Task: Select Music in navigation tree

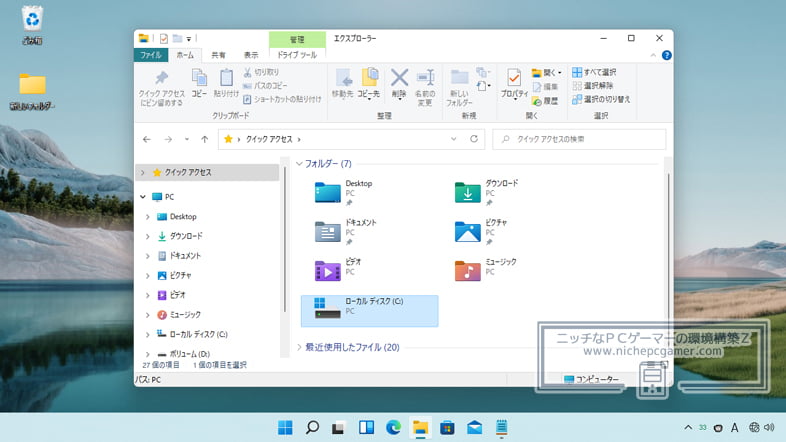Action: (x=179, y=315)
